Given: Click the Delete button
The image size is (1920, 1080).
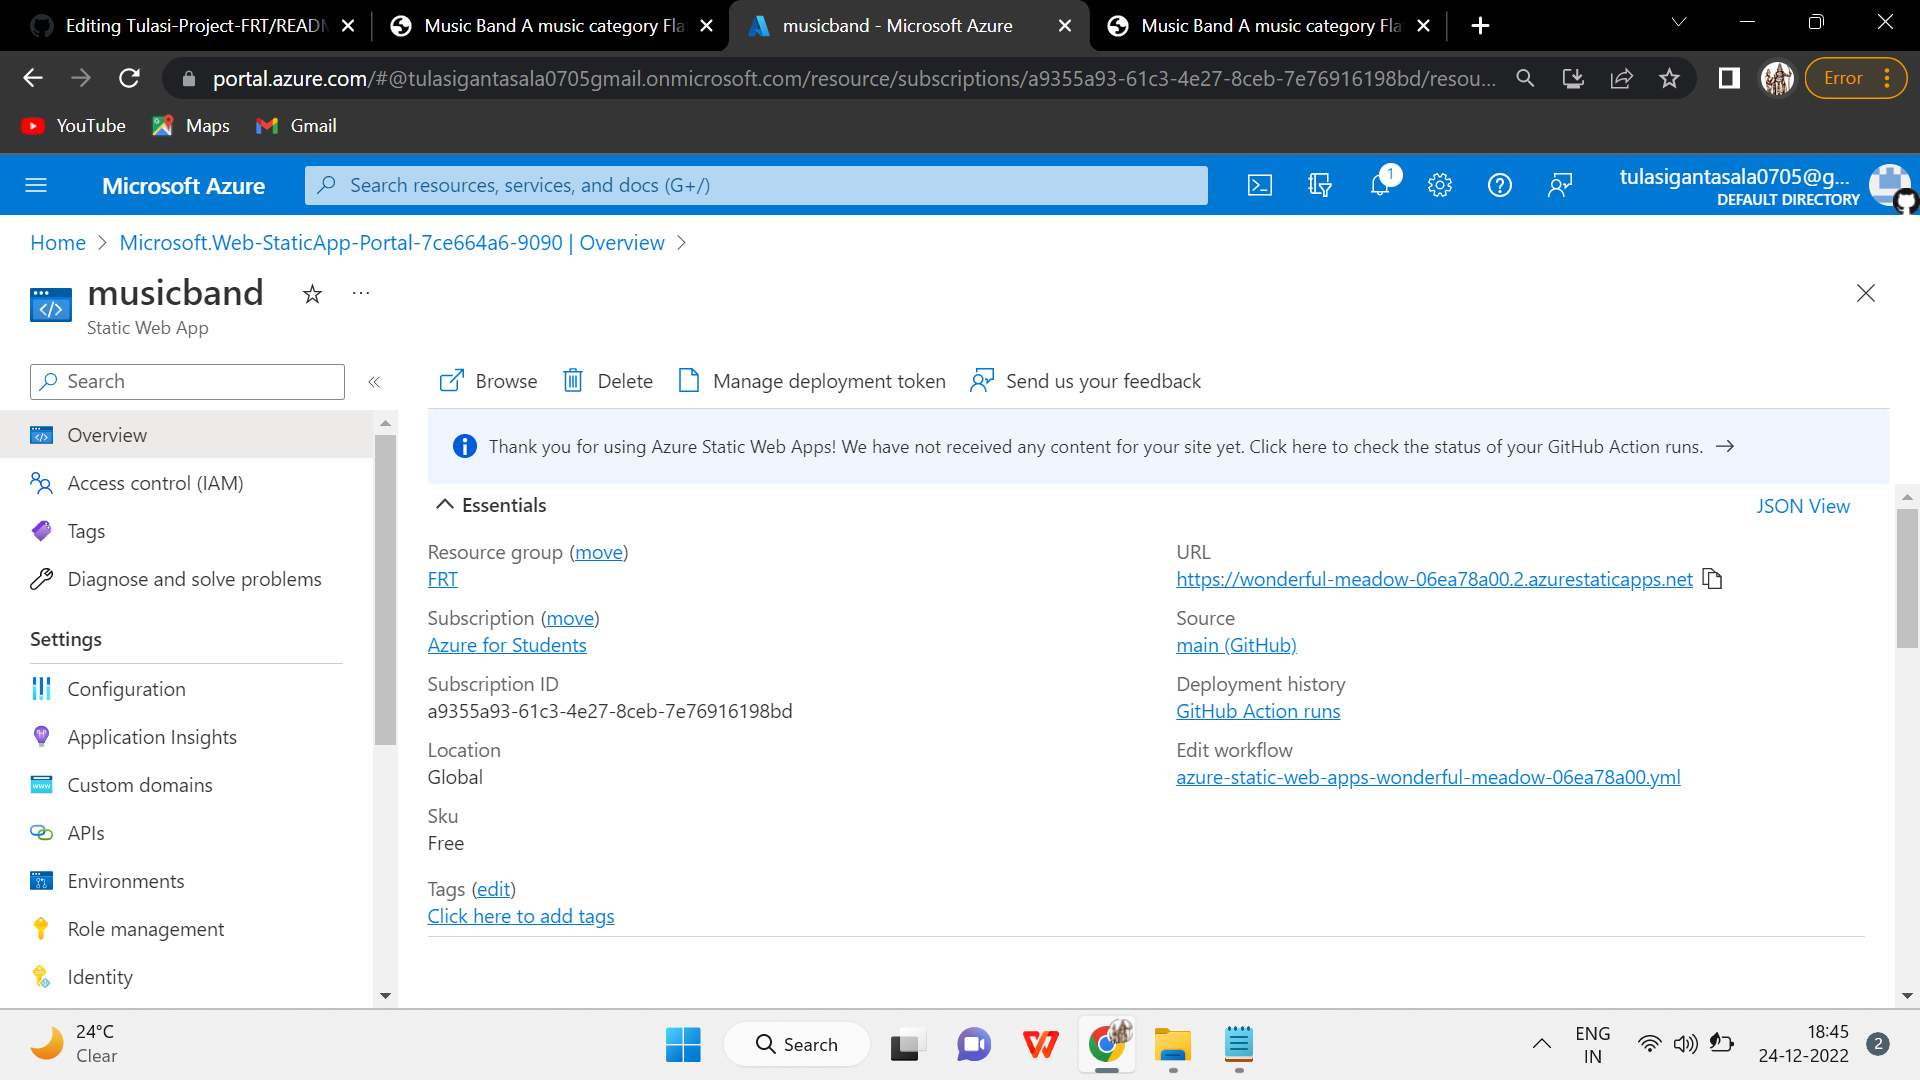Looking at the screenshot, I should (606, 381).
